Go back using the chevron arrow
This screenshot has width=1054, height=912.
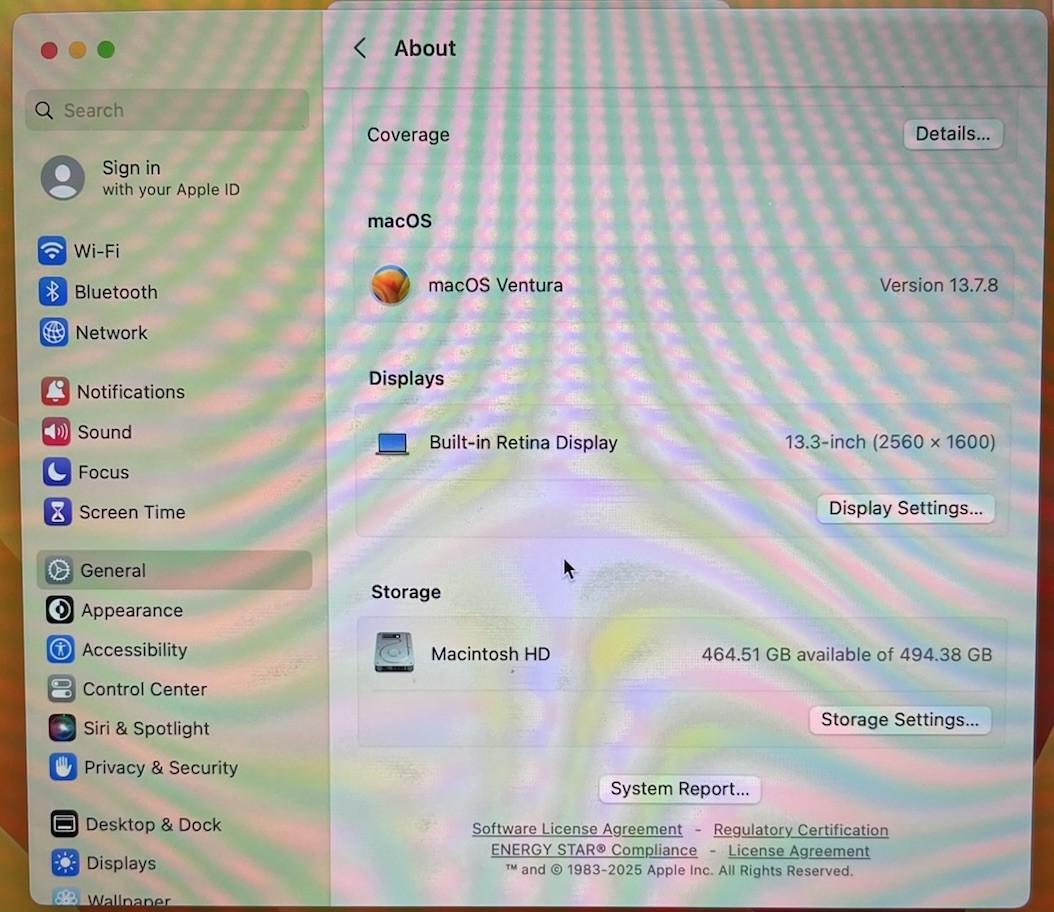click(360, 48)
